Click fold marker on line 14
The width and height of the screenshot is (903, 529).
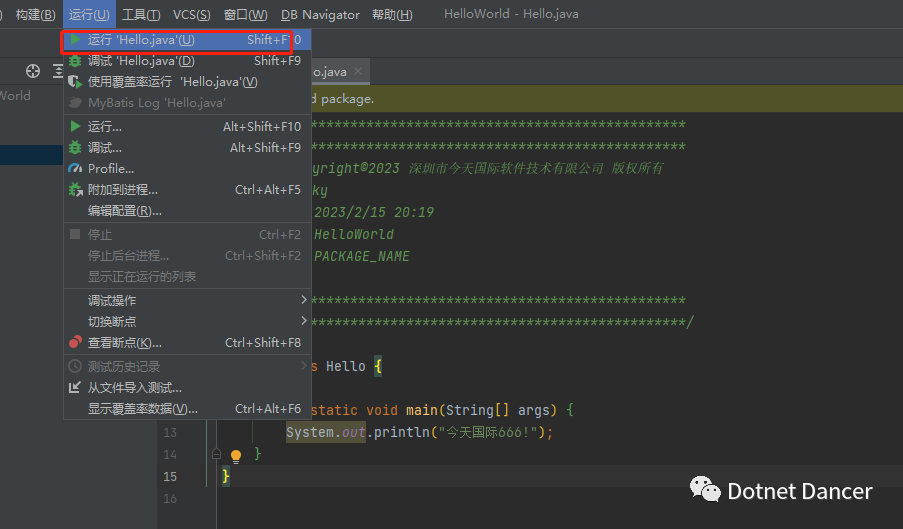pos(217,454)
